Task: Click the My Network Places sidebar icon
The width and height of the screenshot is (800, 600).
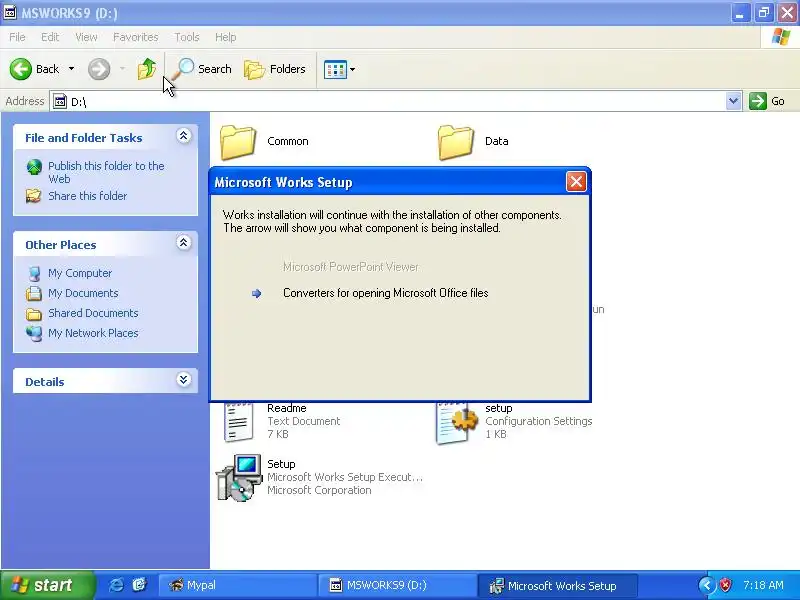Action: point(34,333)
